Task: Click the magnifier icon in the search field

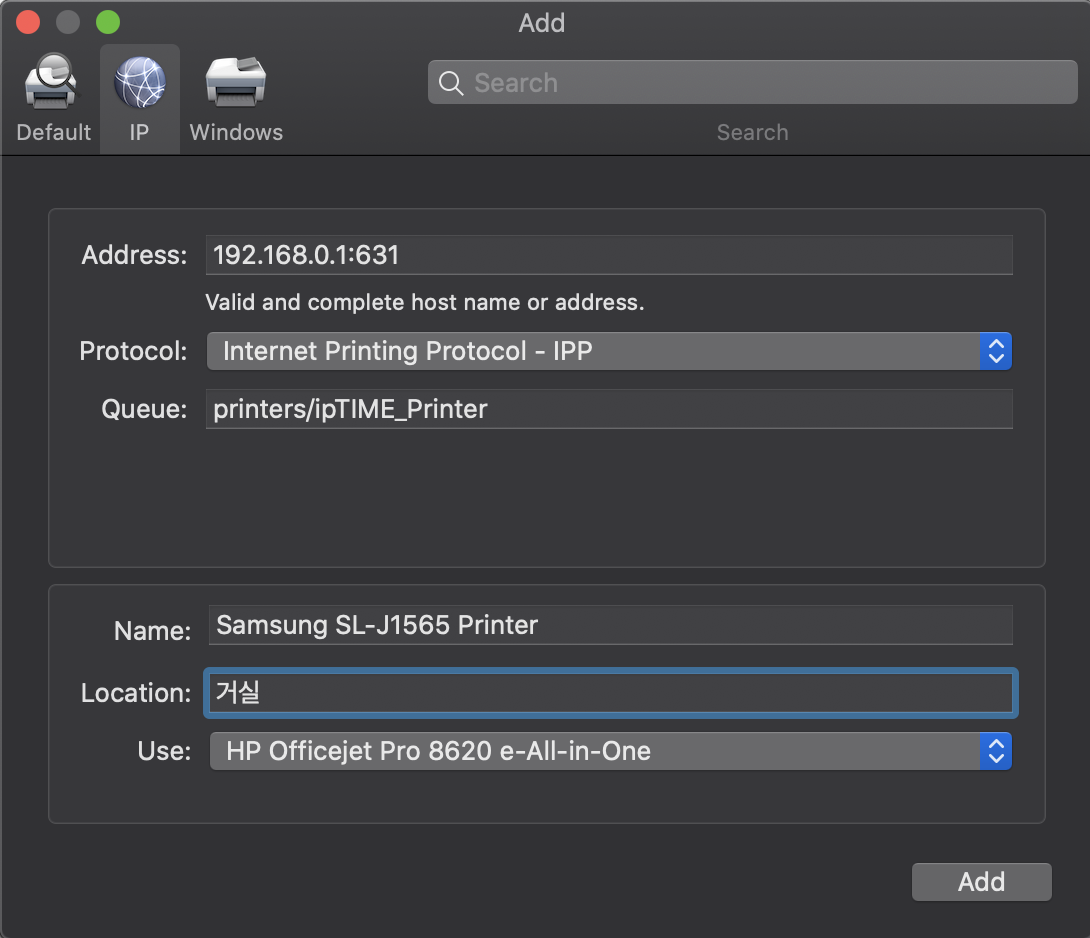Action: 450,83
